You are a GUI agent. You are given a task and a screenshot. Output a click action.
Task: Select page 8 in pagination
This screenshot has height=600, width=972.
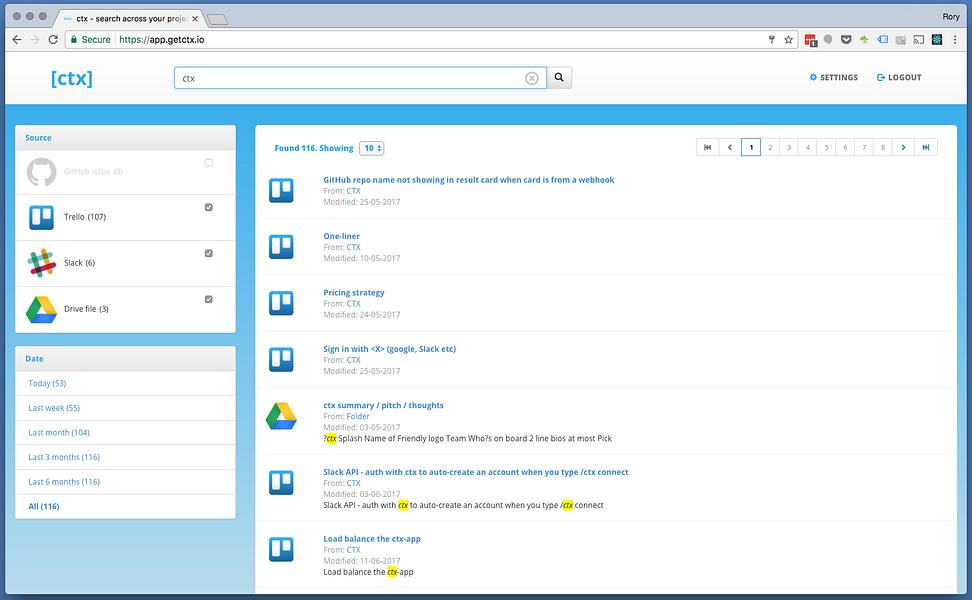(883, 148)
